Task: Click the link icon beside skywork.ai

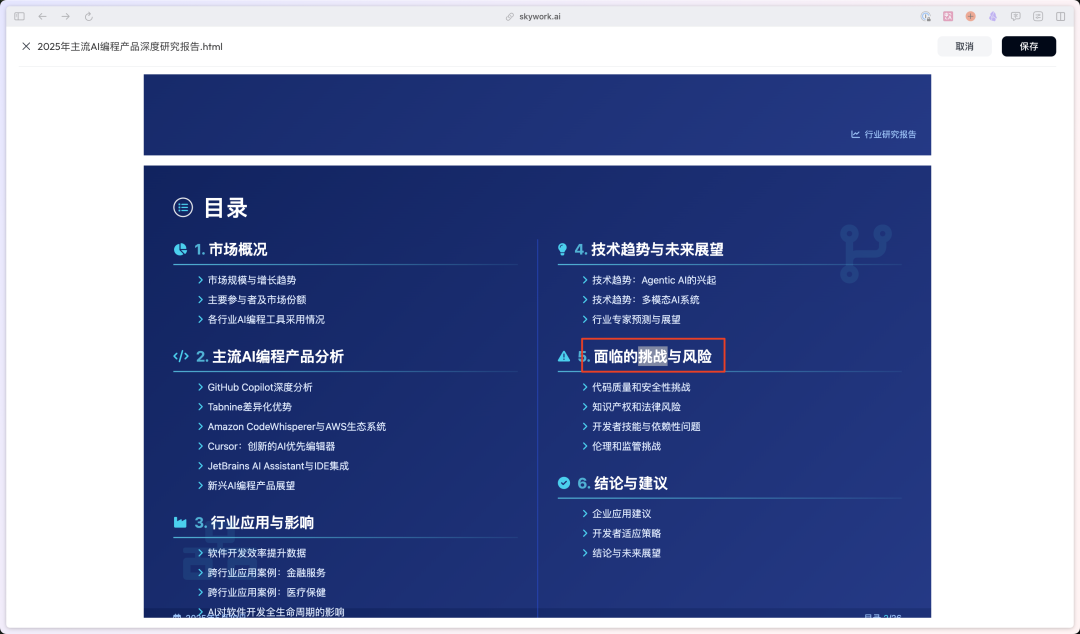Action: [x=510, y=17]
